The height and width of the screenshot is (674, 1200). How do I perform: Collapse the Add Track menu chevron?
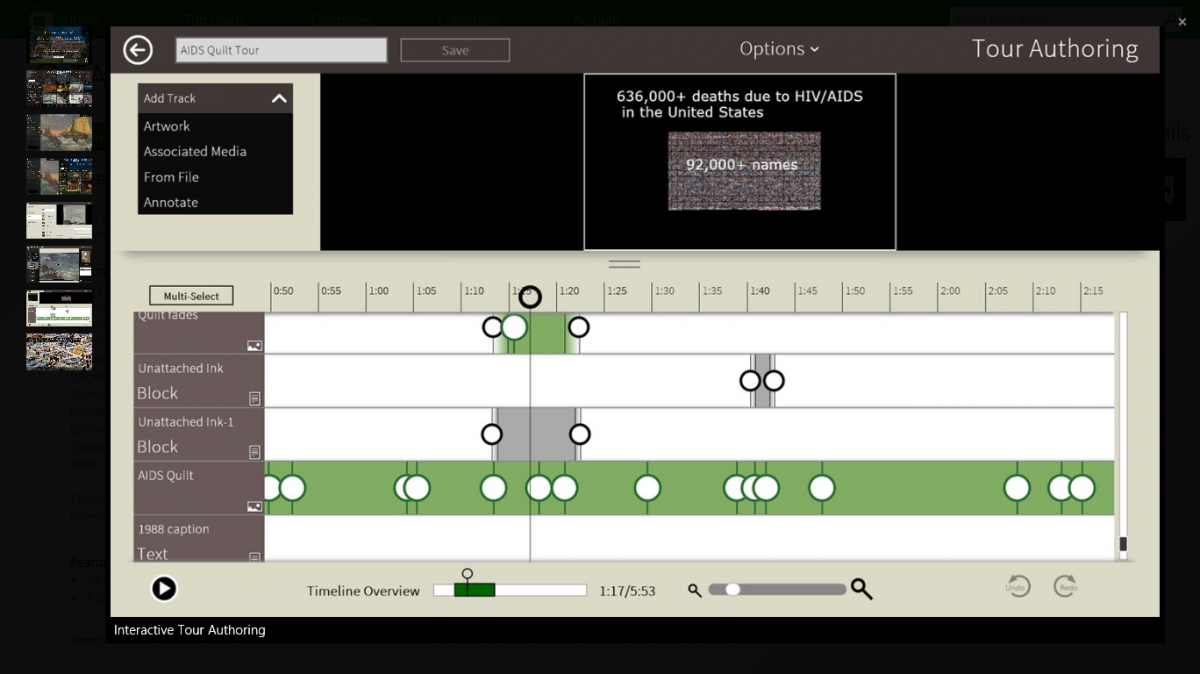(279, 98)
